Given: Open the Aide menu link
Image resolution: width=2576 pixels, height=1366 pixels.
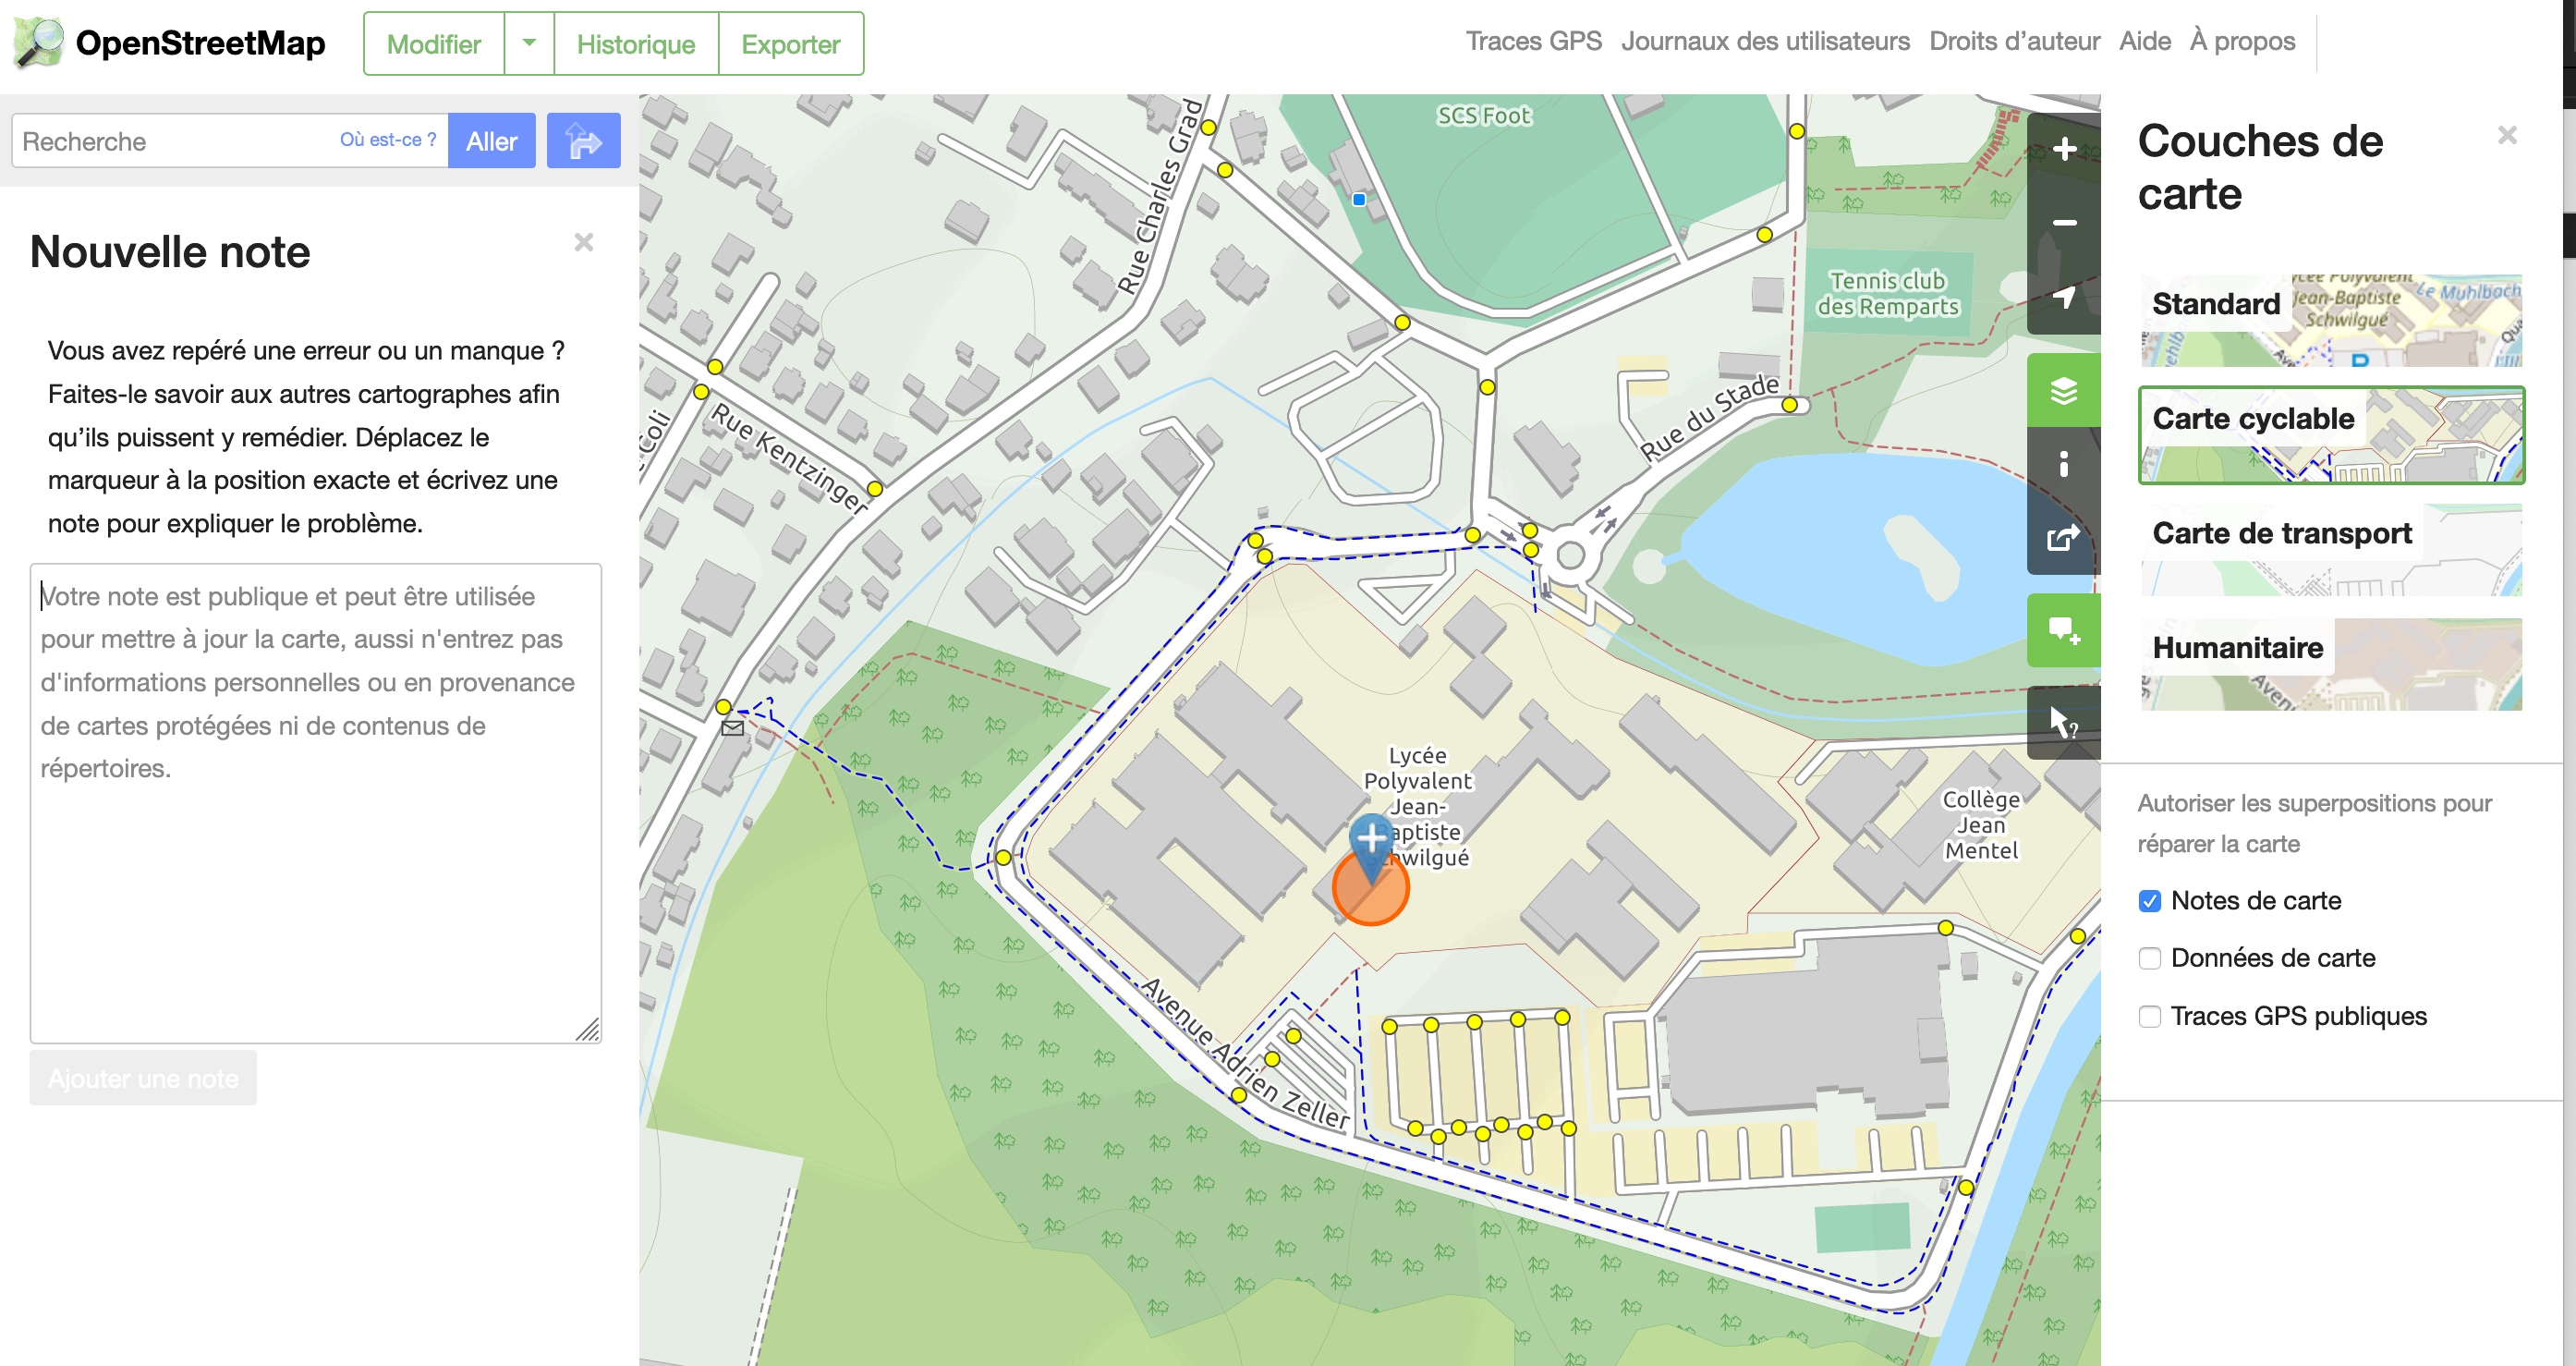Looking at the screenshot, I should pos(2145,41).
